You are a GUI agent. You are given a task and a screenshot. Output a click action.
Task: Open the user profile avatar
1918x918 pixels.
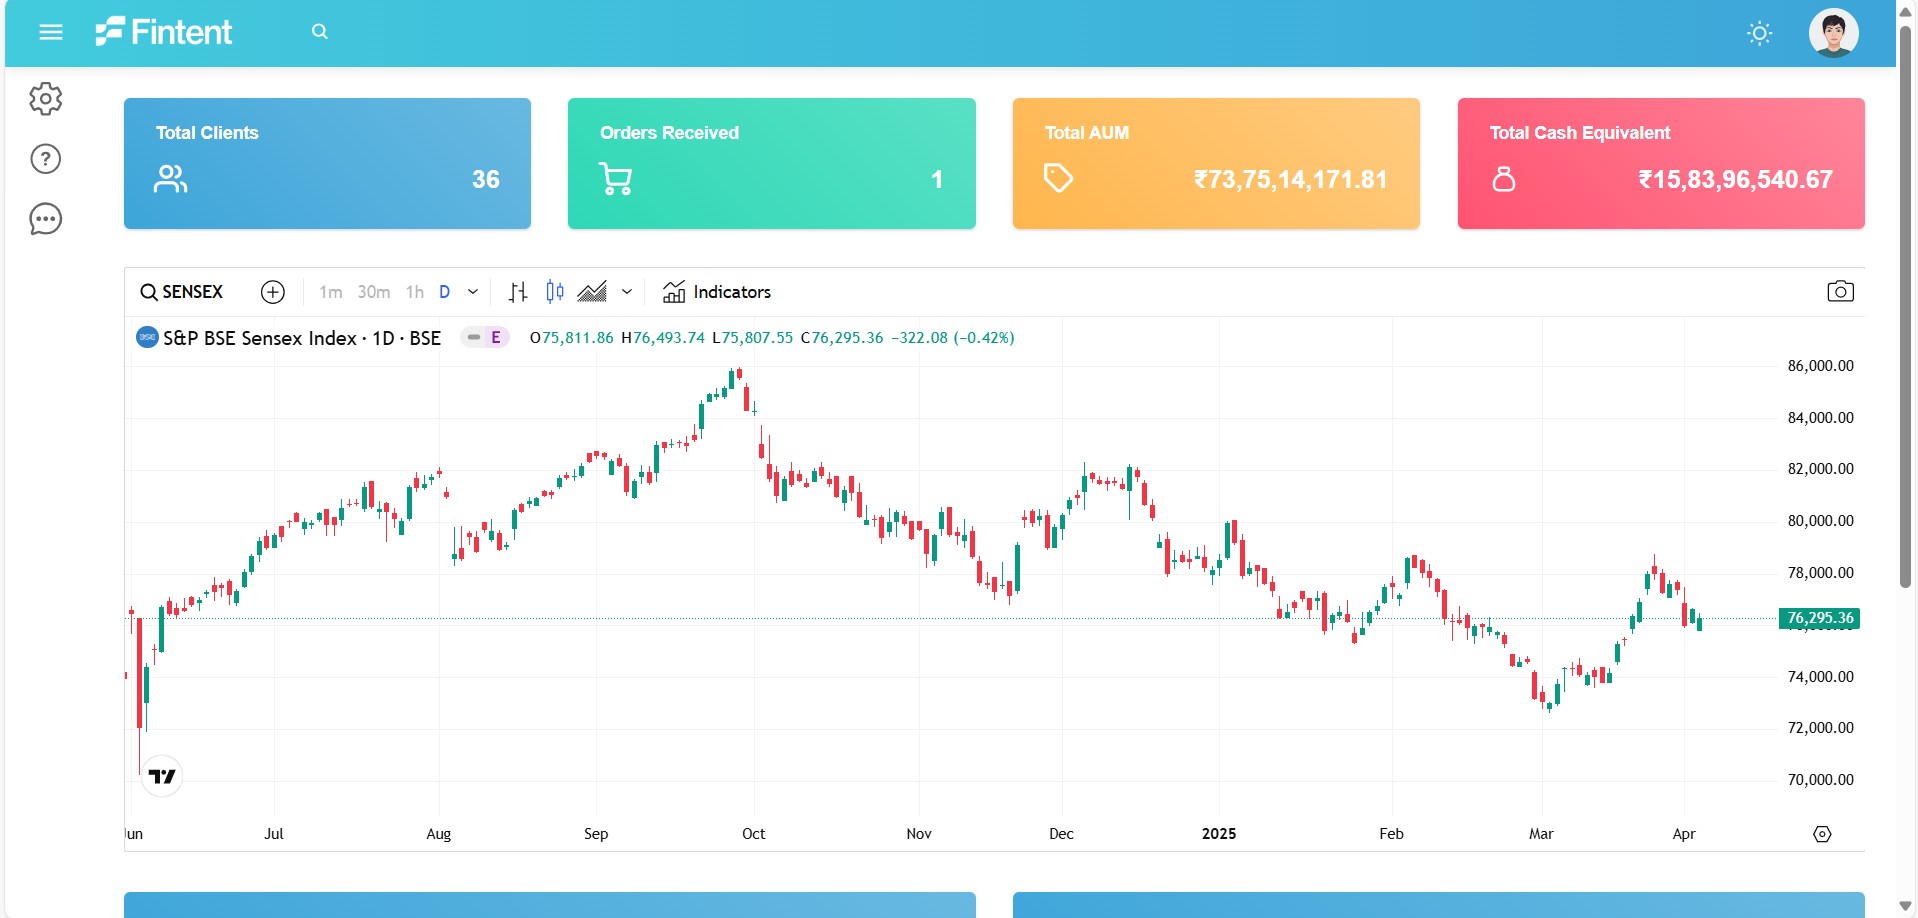(x=1834, y=33)
